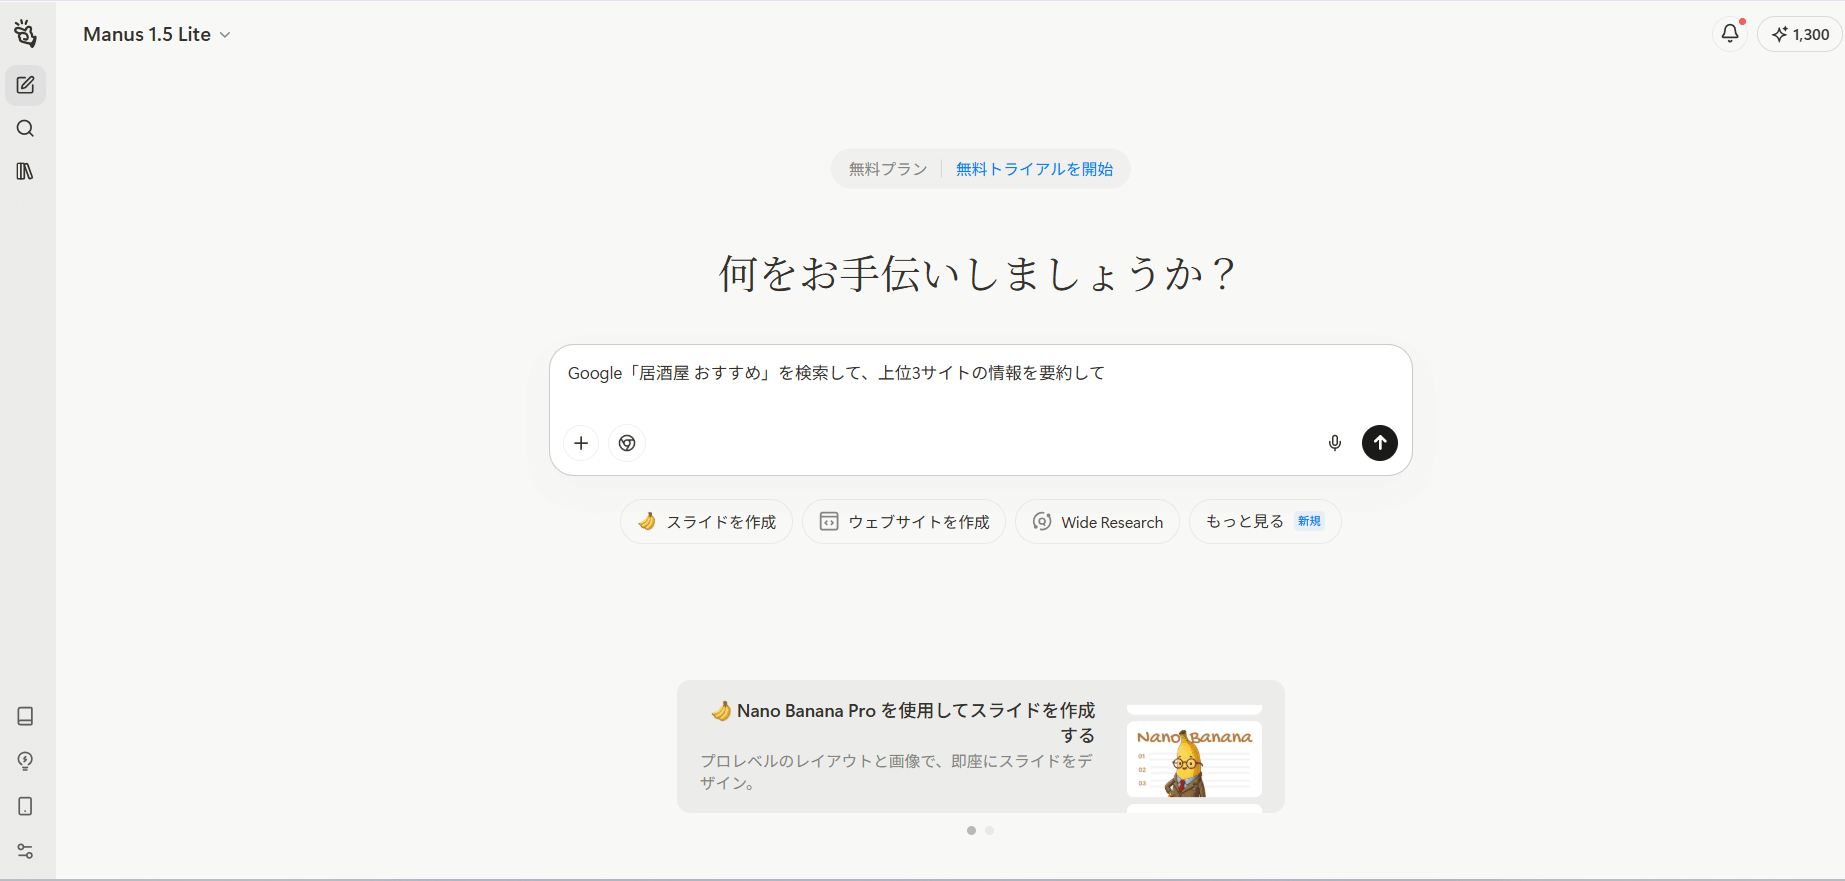Open the notifications bell icon
Viewport: 1845px width, 881px height.
[x=1729, y=34]
